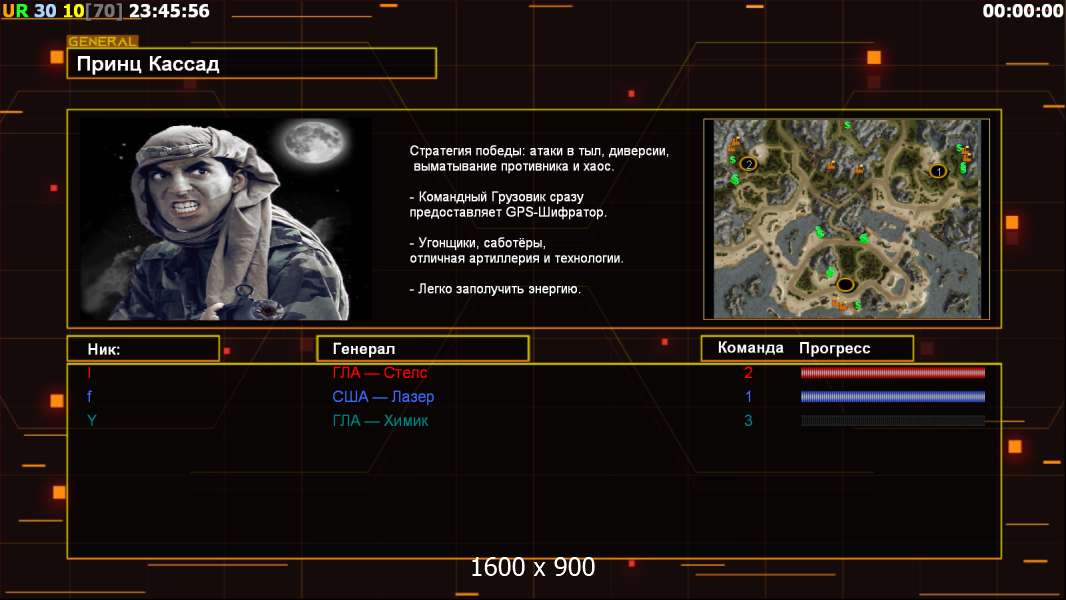Viewport: 1066px width, 600px height.
Task: Click the 'Генерал' column header
Action: [x=364, y=349]
